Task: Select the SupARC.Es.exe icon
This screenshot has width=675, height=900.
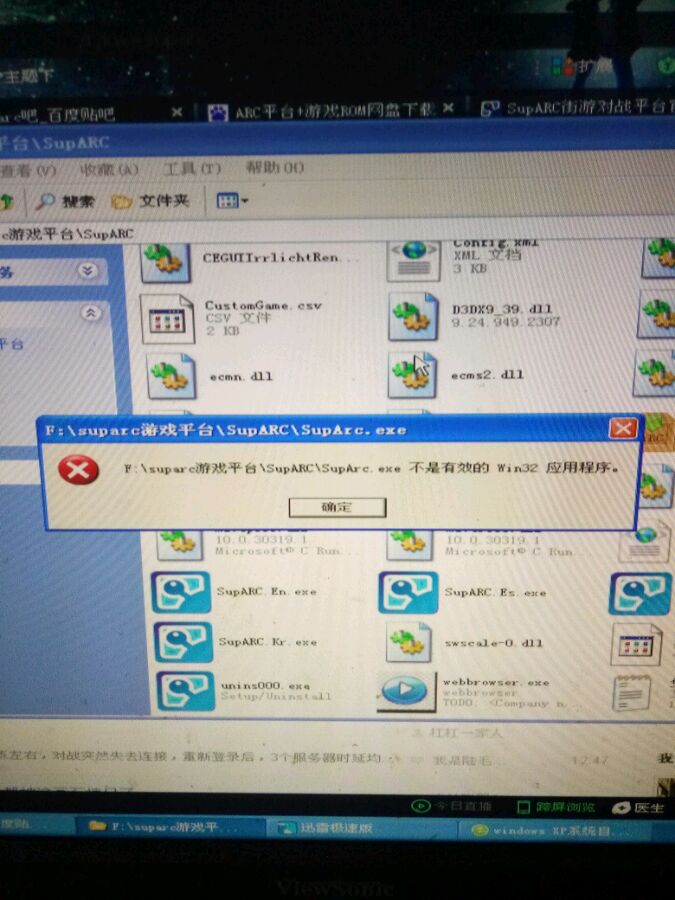Action: pos(408,592)
